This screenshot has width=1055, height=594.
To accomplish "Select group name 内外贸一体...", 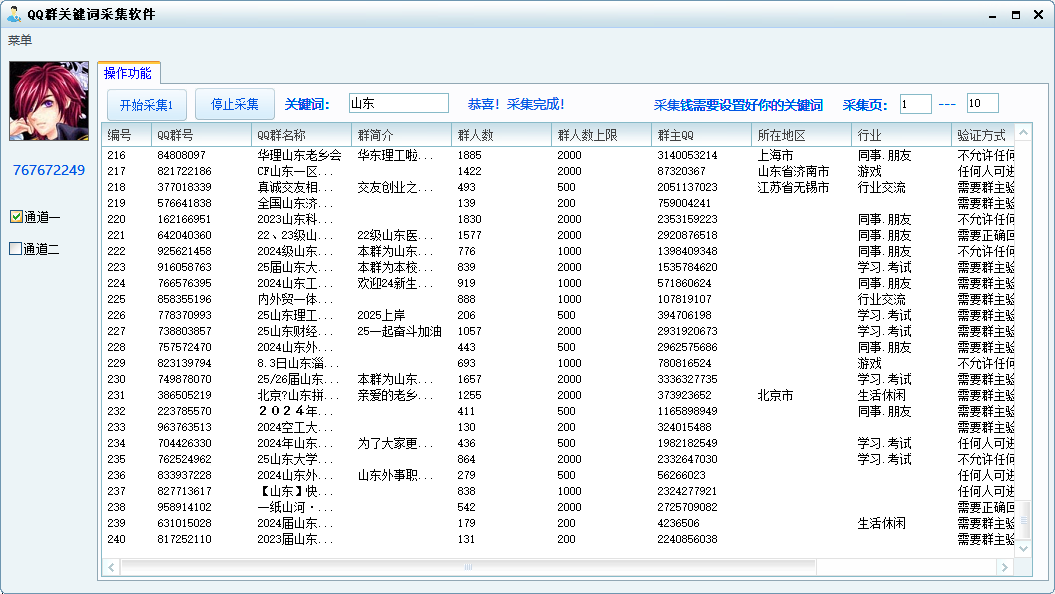I will 295,299.
